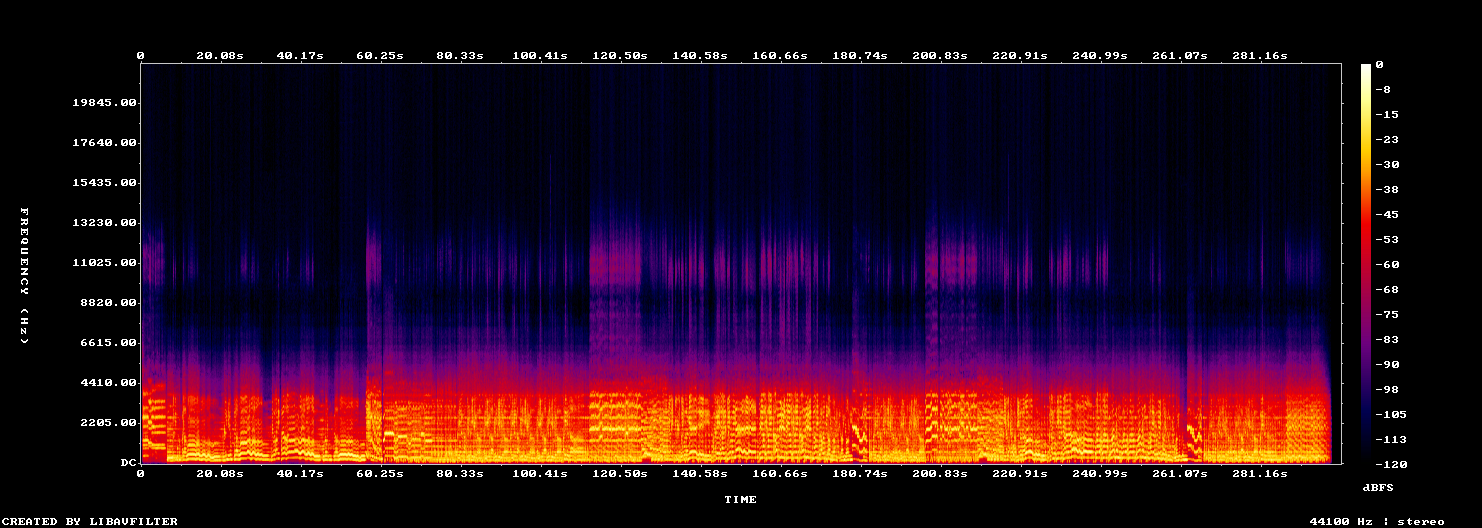Click 60.25s on the lower time axis
This screenshot has height=528, width=1482.
pos(380,474)
